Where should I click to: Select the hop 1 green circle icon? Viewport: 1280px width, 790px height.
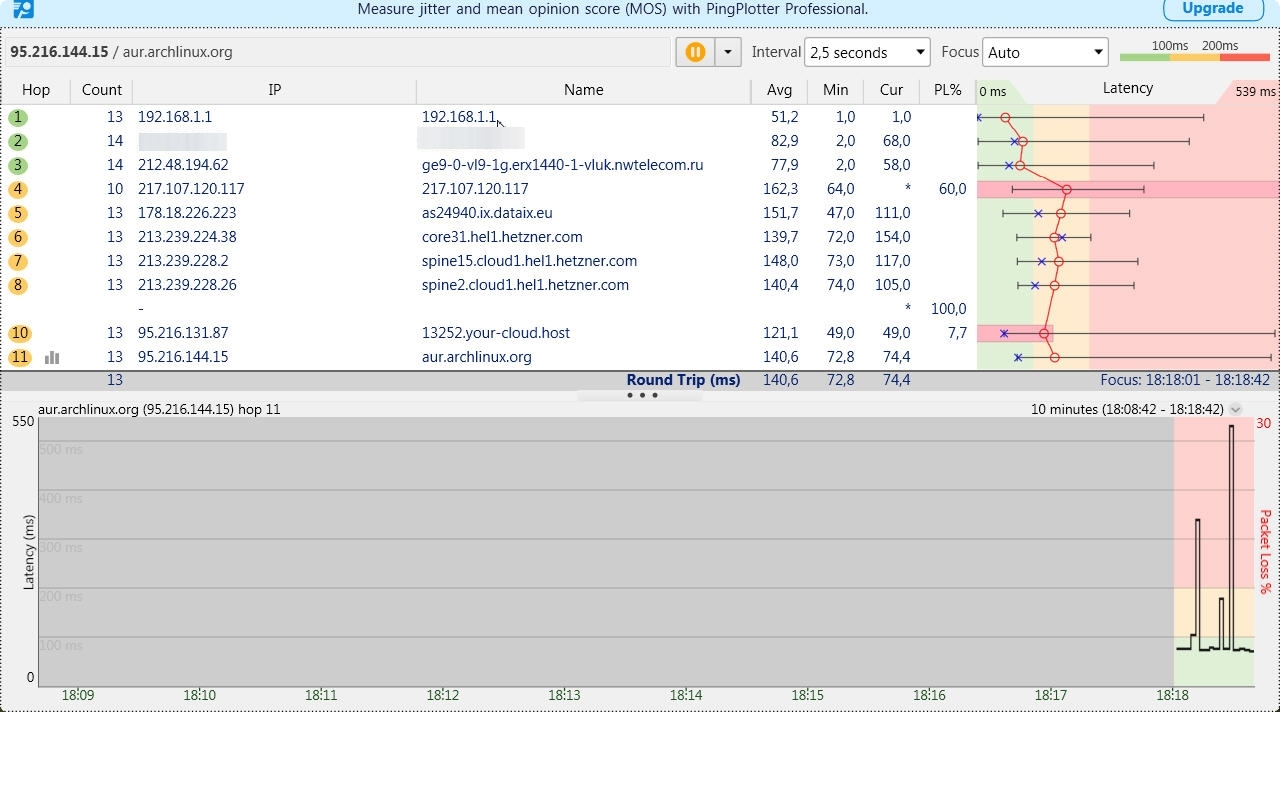click(18, 117)
